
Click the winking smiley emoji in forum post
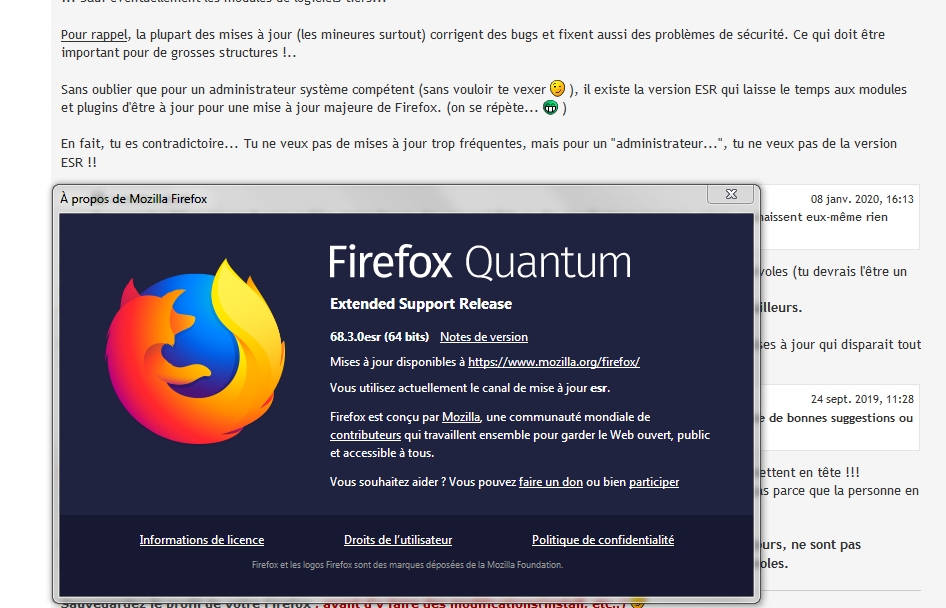click(557, 89)
